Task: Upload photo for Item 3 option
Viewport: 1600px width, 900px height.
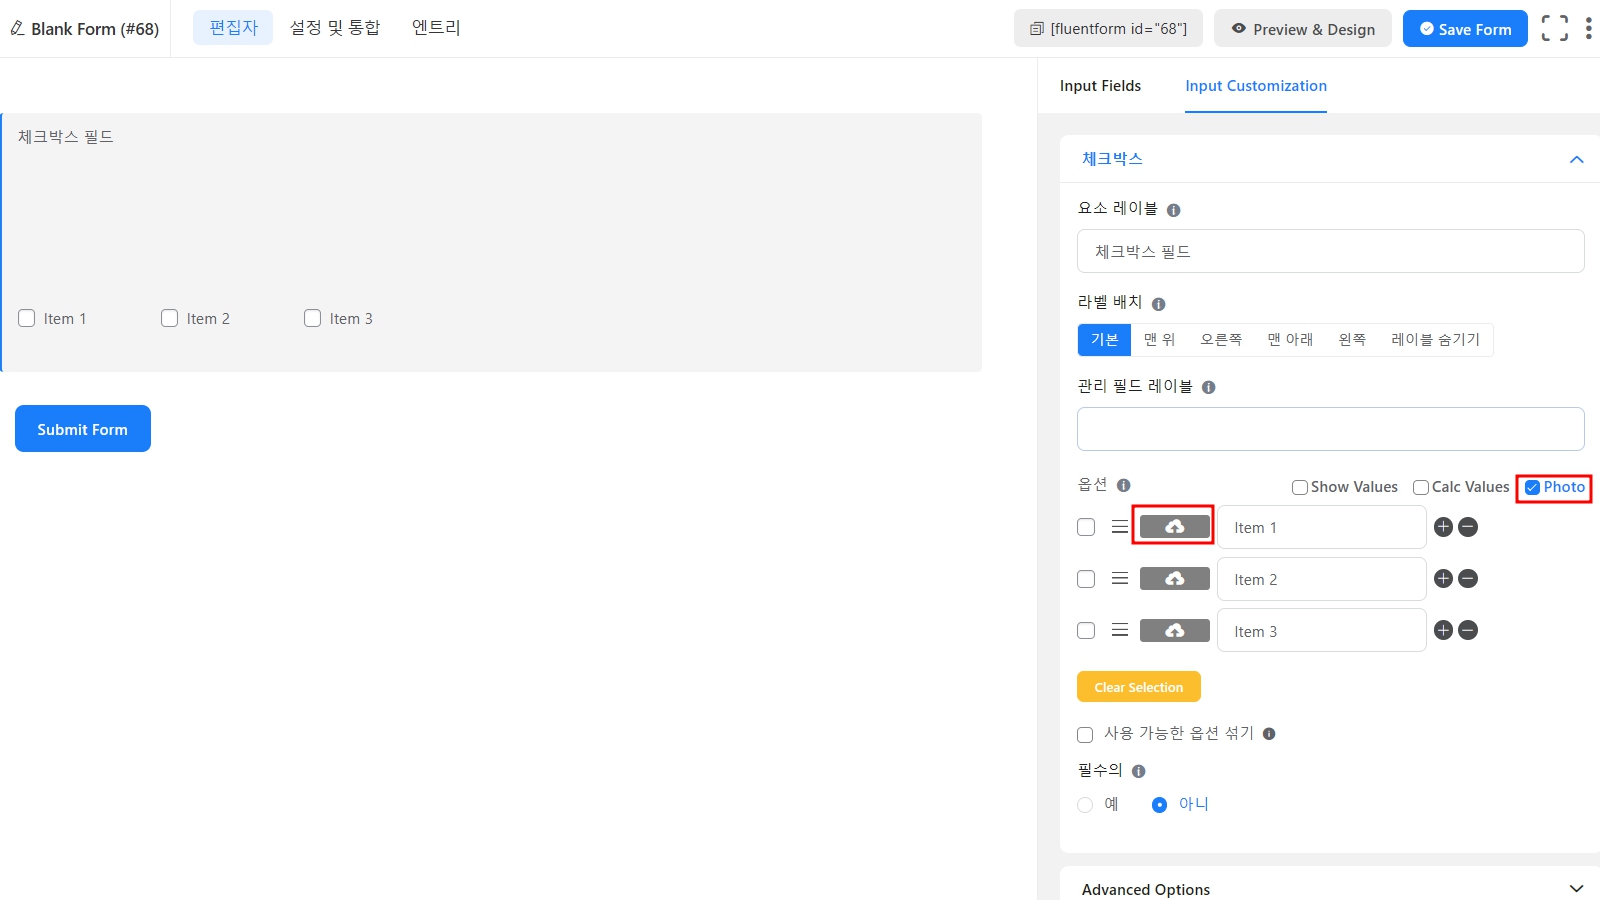Action: tap(1174, 630)
